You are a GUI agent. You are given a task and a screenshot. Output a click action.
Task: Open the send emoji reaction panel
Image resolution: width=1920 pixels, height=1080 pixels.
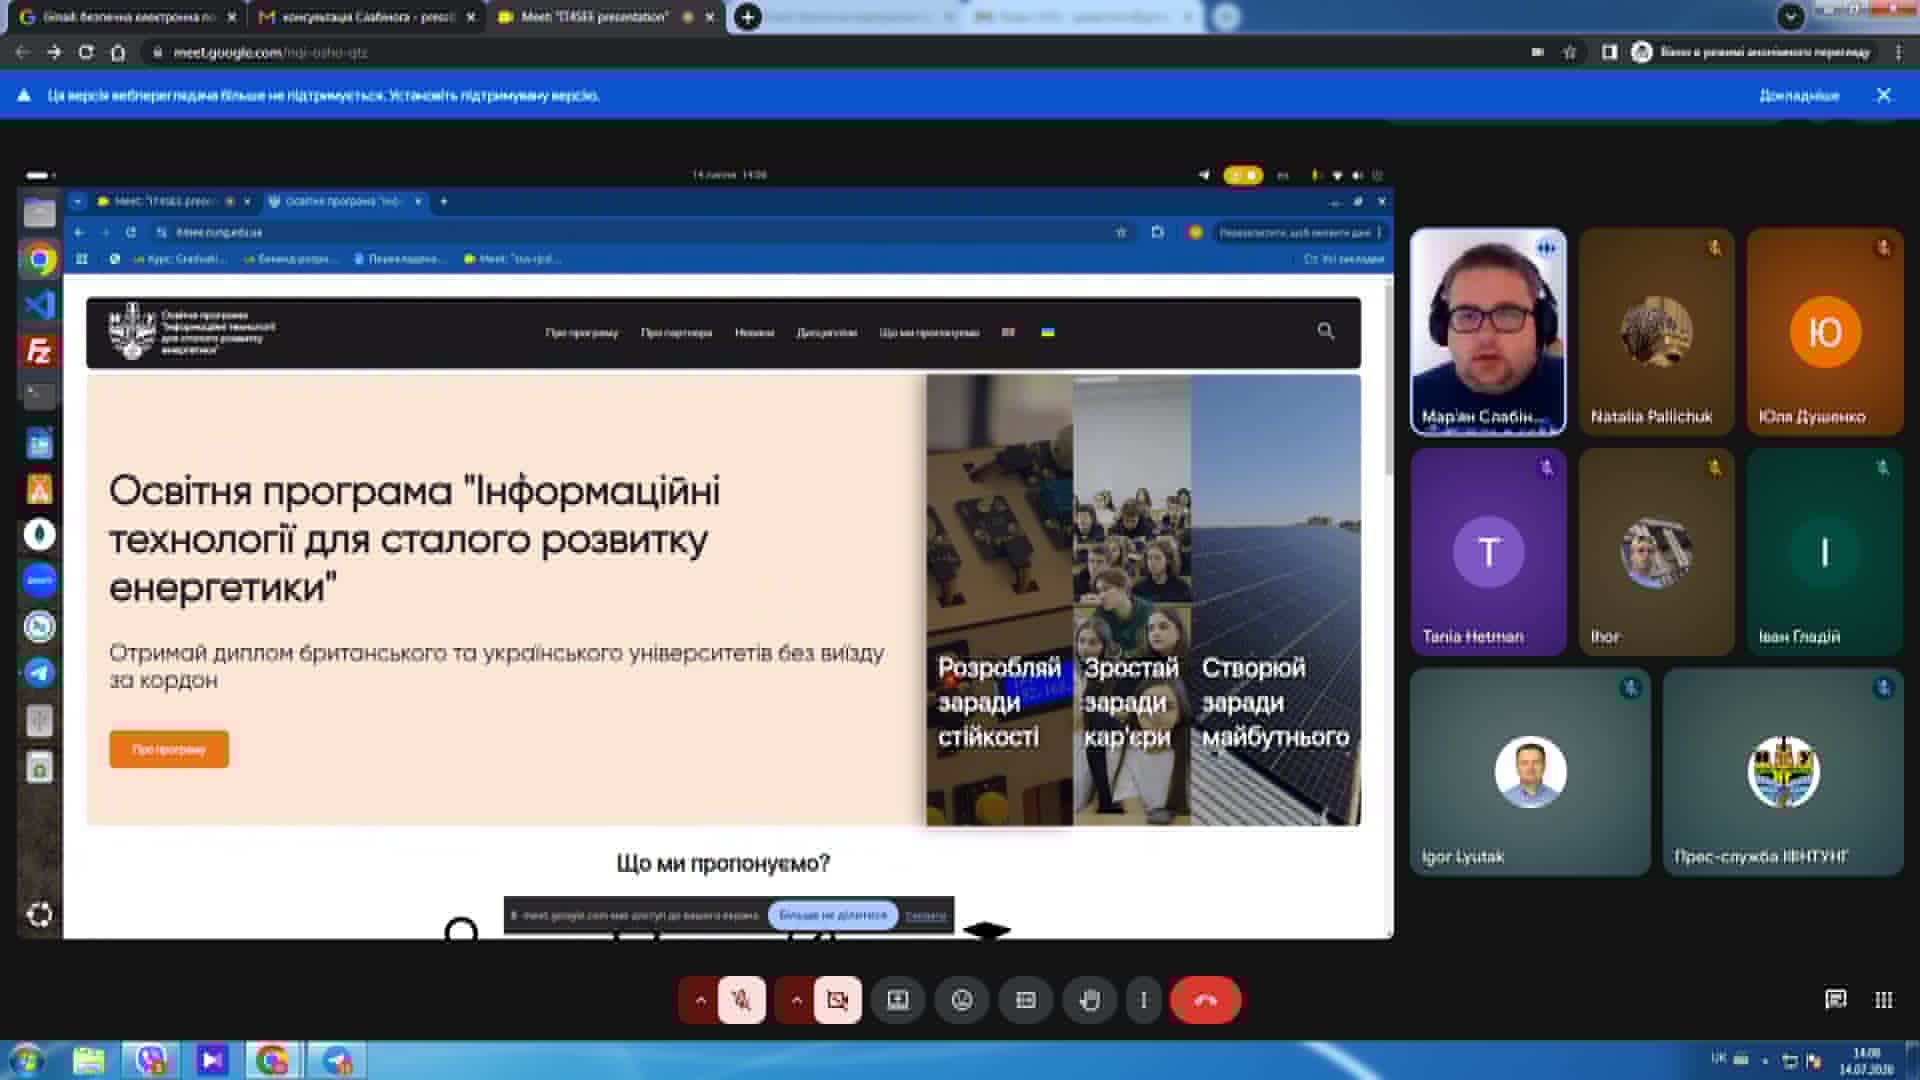tap(962, 1000)
